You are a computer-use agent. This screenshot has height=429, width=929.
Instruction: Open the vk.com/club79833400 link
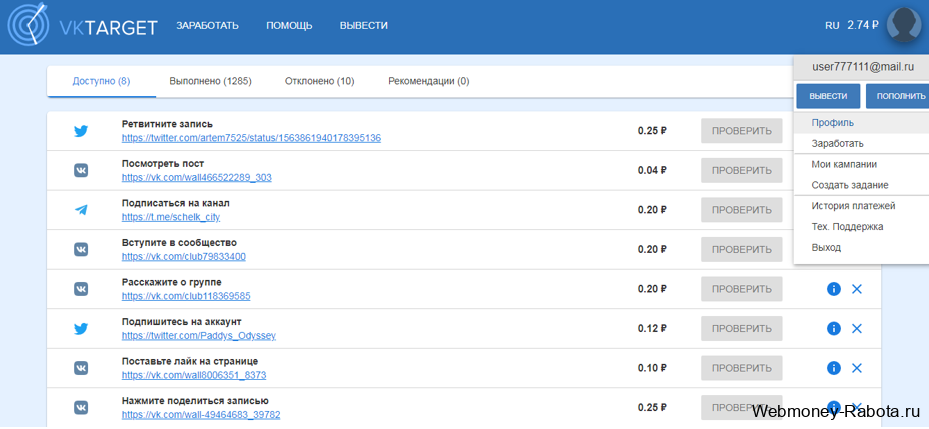[x=184, y=257]
